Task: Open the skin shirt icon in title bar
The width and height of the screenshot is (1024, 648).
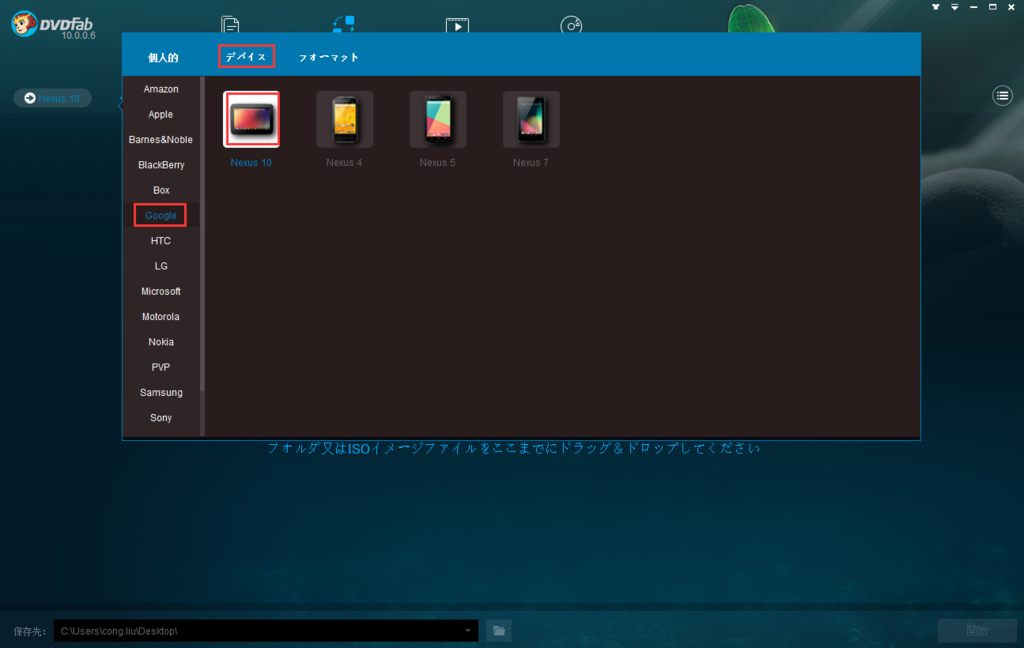Action: click(x=936, y=7)
